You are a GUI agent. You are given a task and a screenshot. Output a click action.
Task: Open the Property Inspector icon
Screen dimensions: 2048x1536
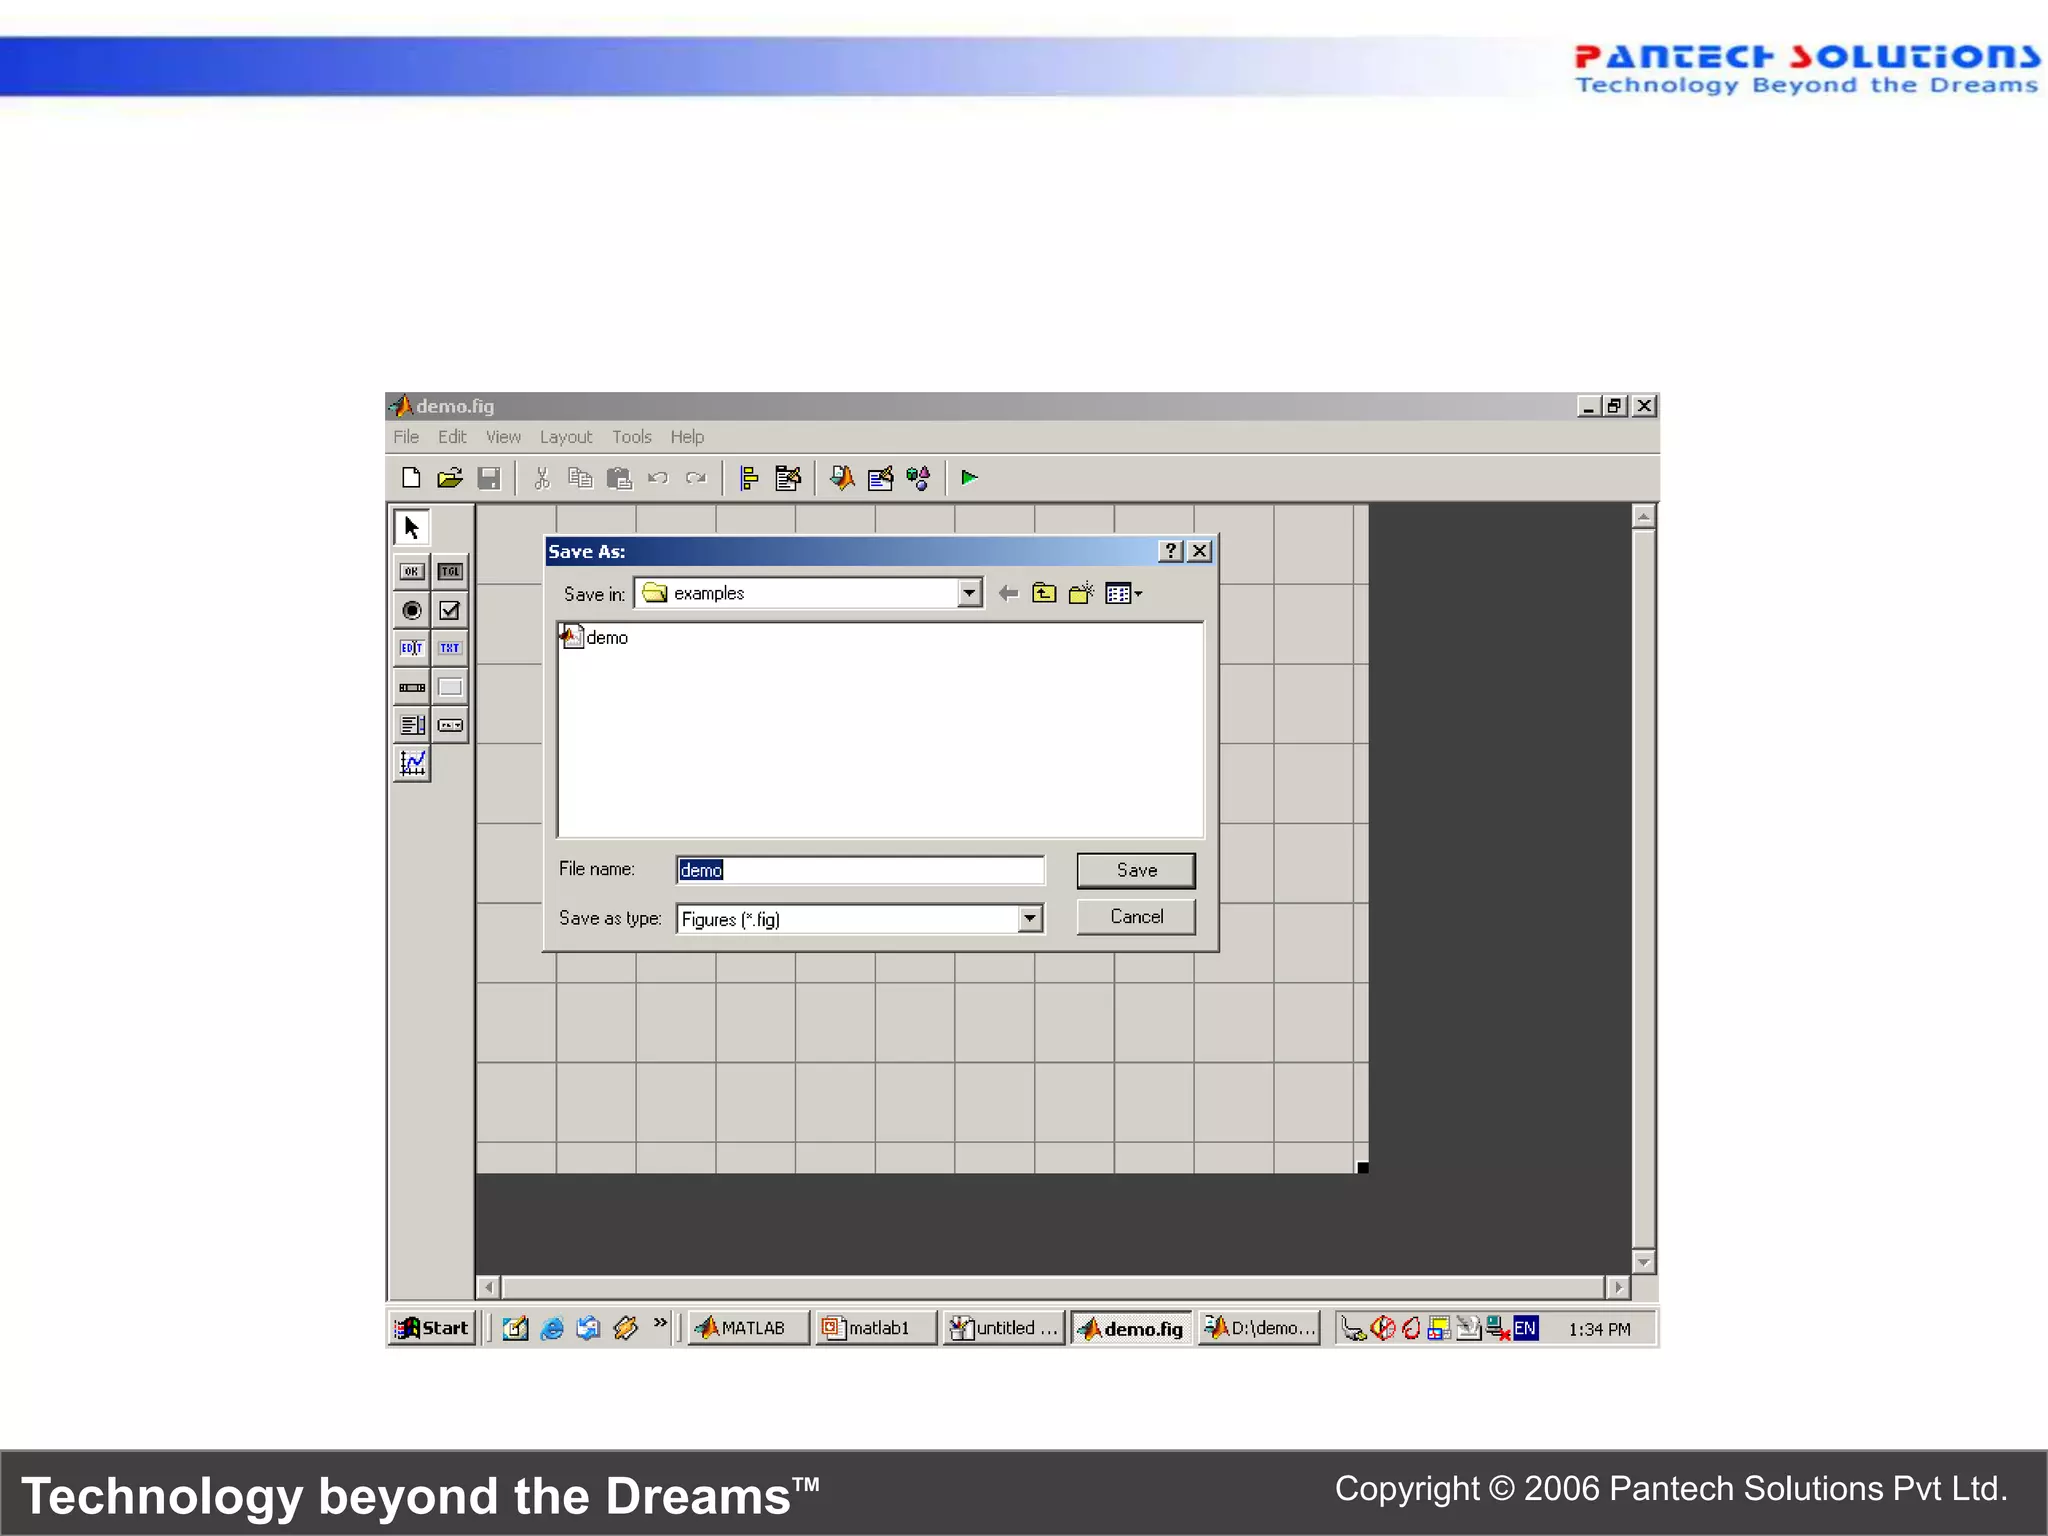881,478
